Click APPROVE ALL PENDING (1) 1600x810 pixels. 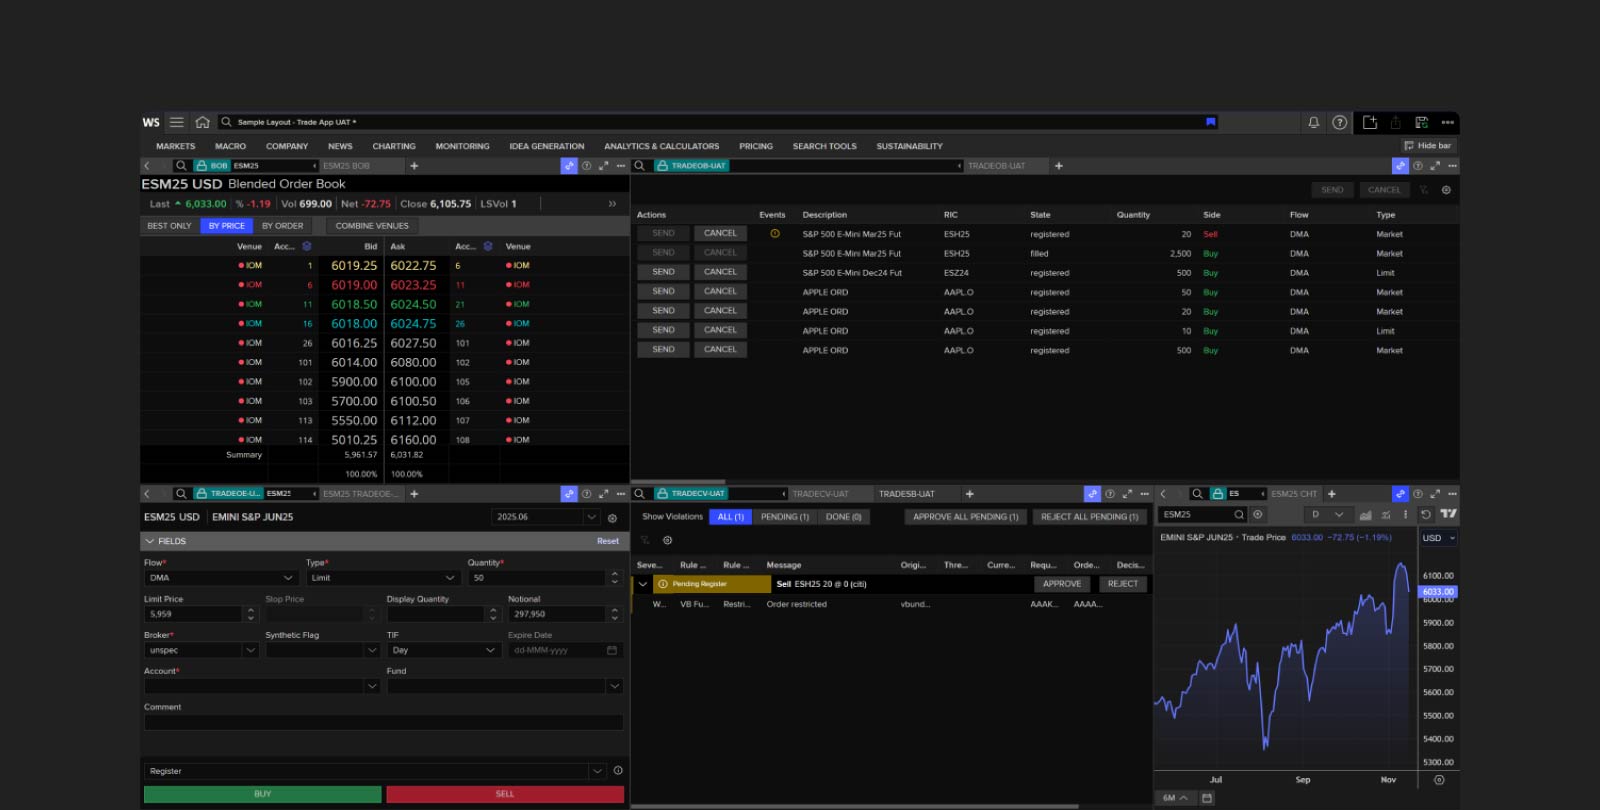966,517
